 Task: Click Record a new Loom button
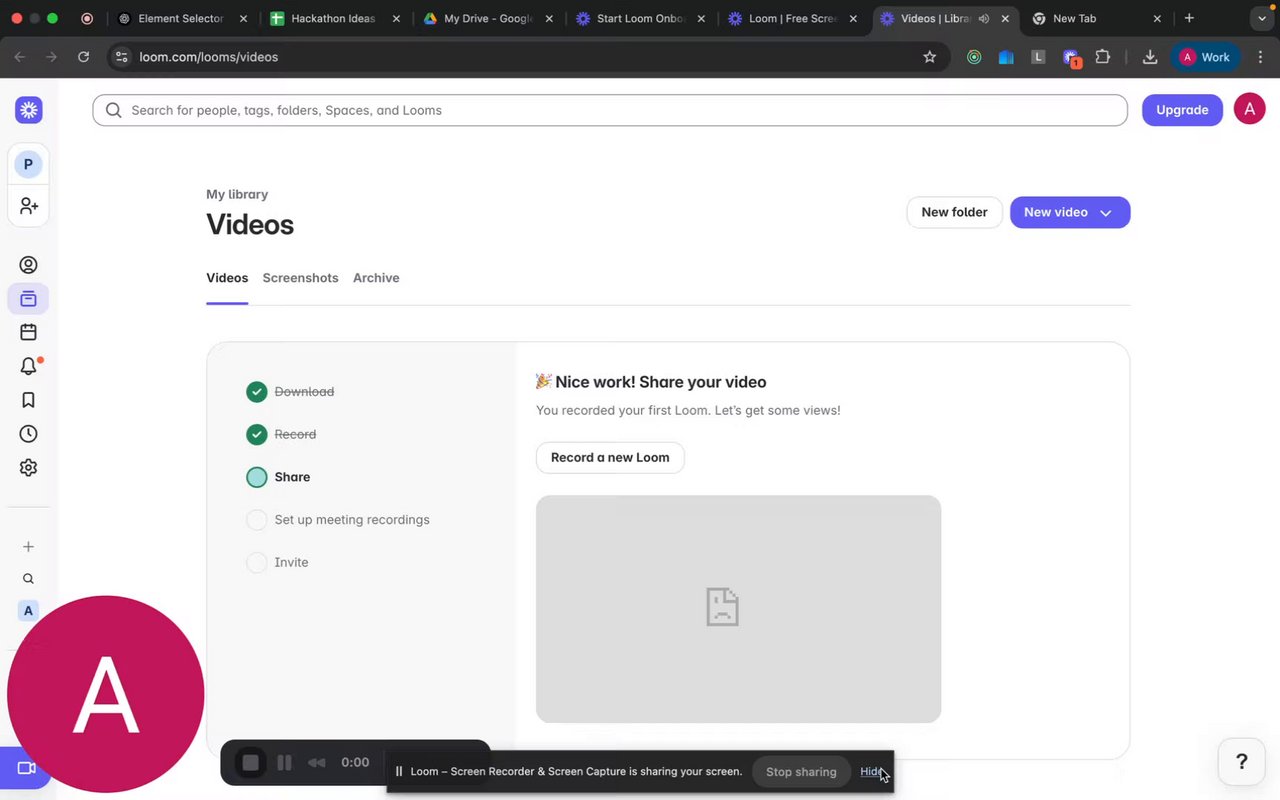tap(610, 457)
